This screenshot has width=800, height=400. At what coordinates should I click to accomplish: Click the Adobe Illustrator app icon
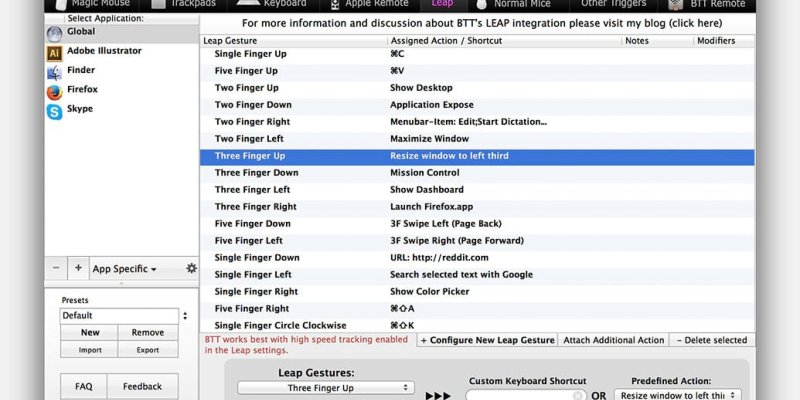tap(54, 52)
